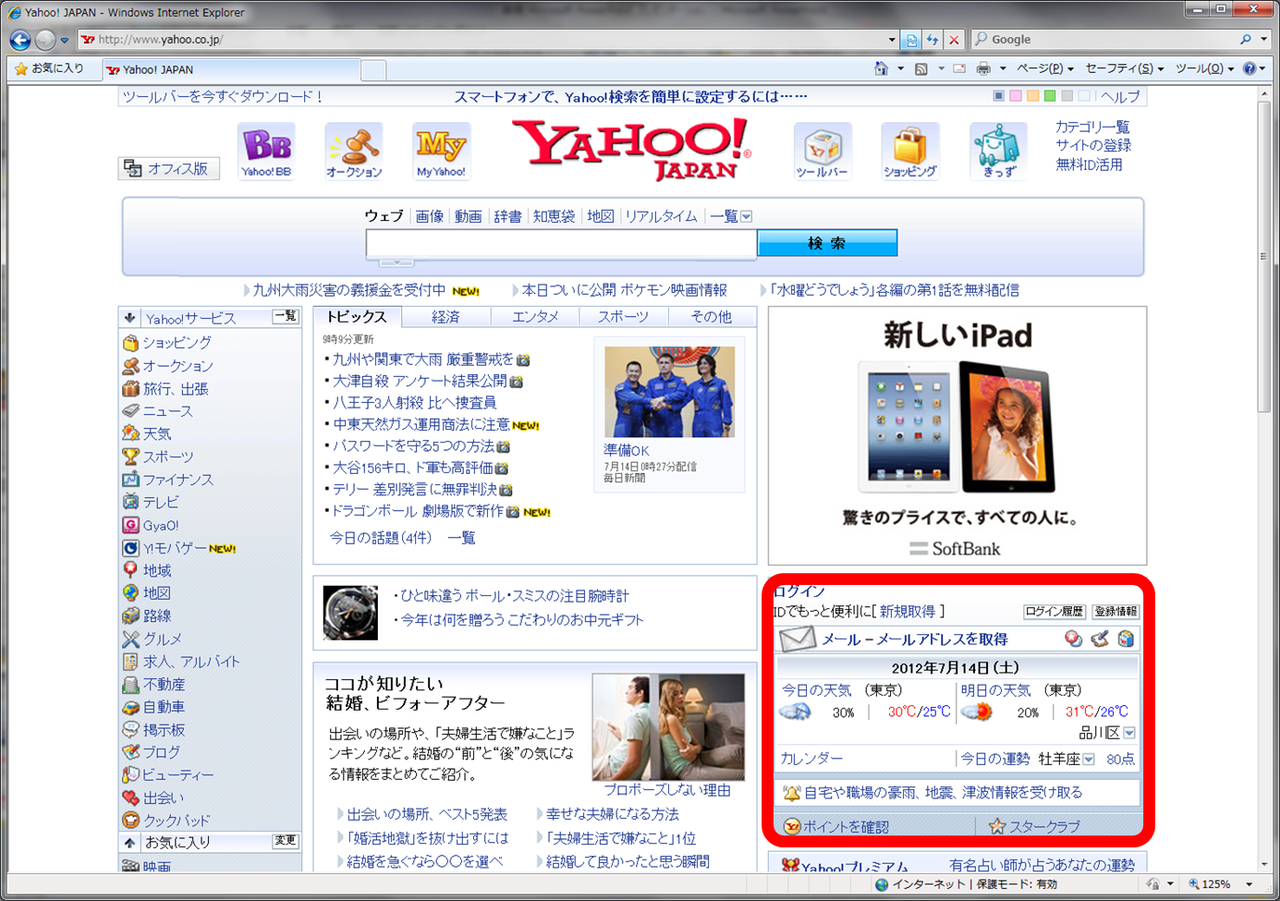The image size is (1280, 901).
Task: Open a new blank browser tab
Action: tap(372, 70)
